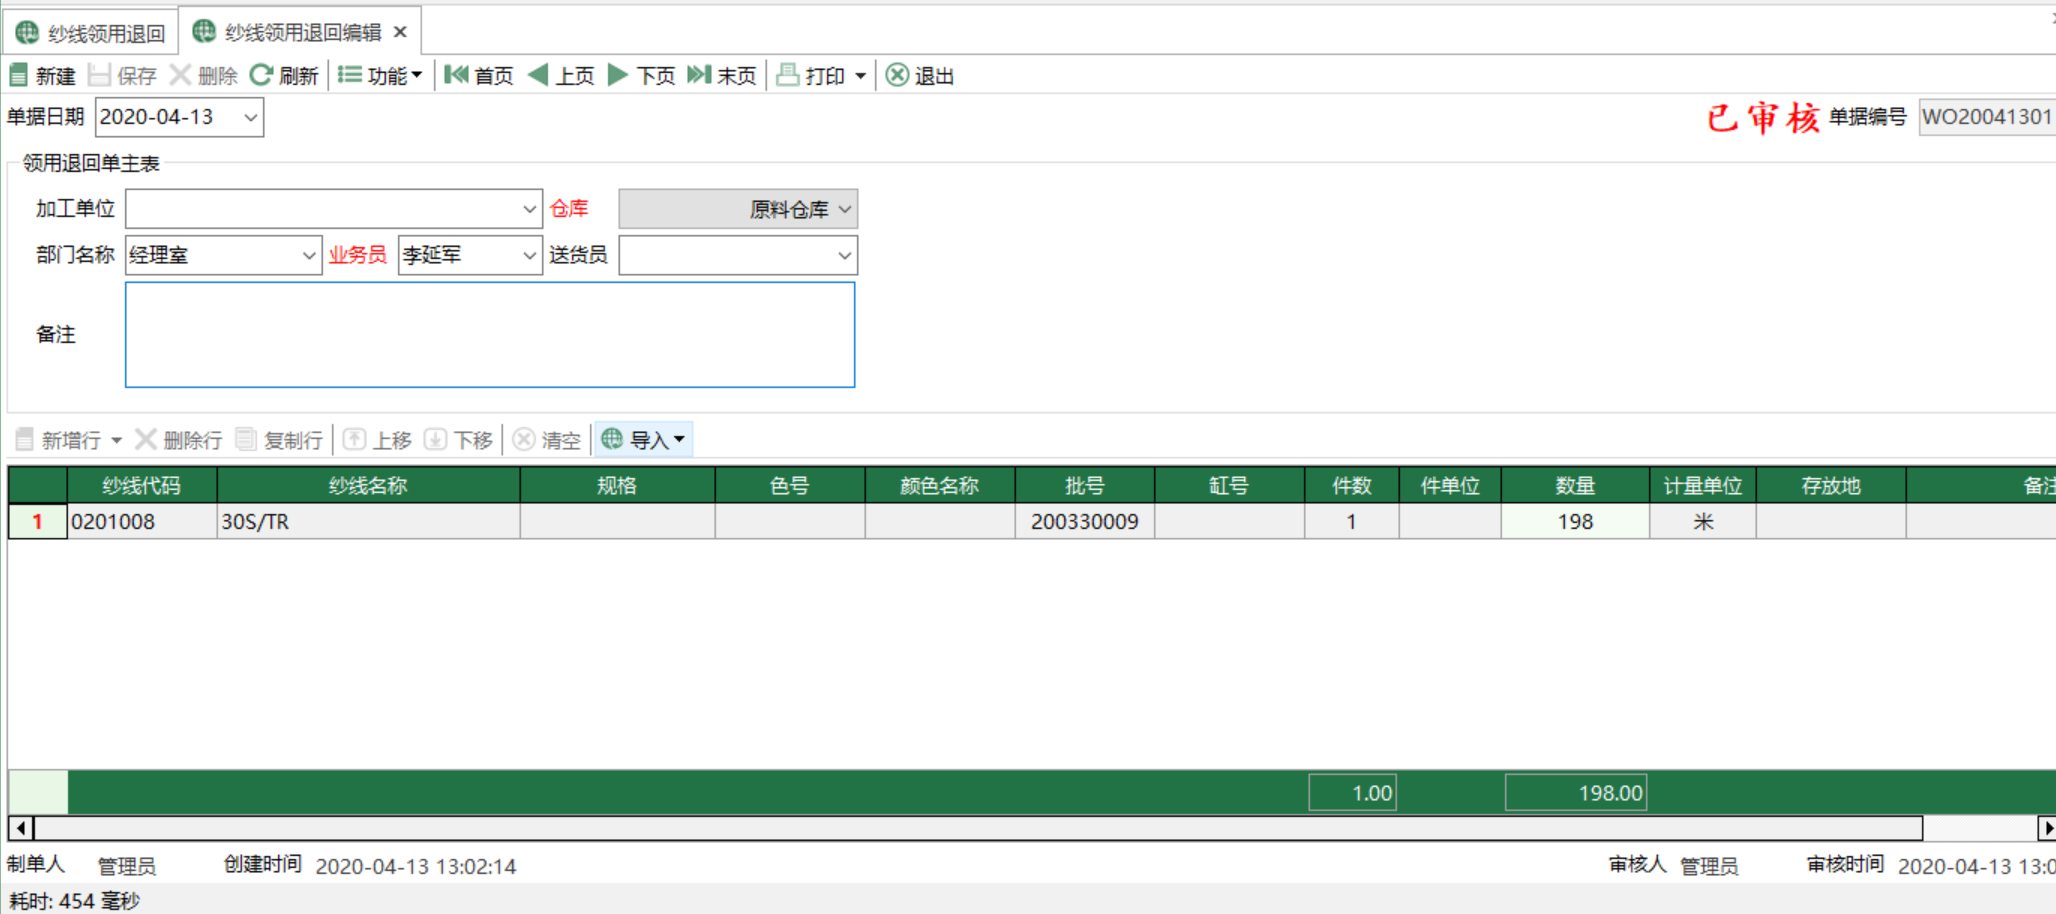Viewport: 2056px width, 914px height.
Task: Click inside the 备注 text area
Action: [x=490, y=334]
